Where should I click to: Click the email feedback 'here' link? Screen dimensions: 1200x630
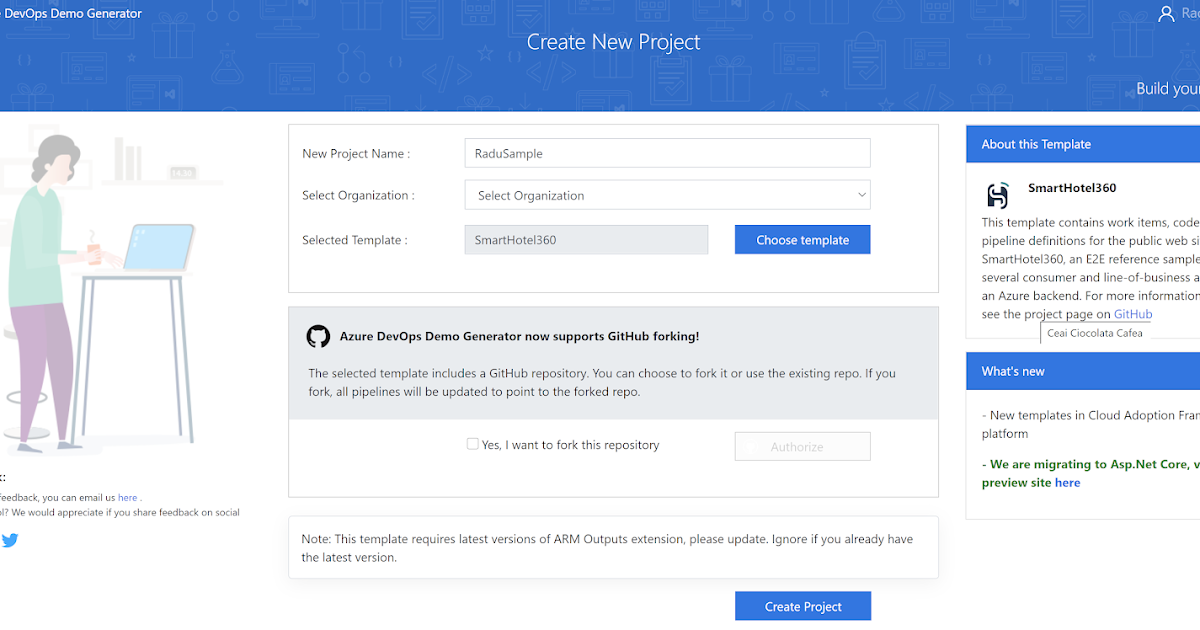(127, 497)
